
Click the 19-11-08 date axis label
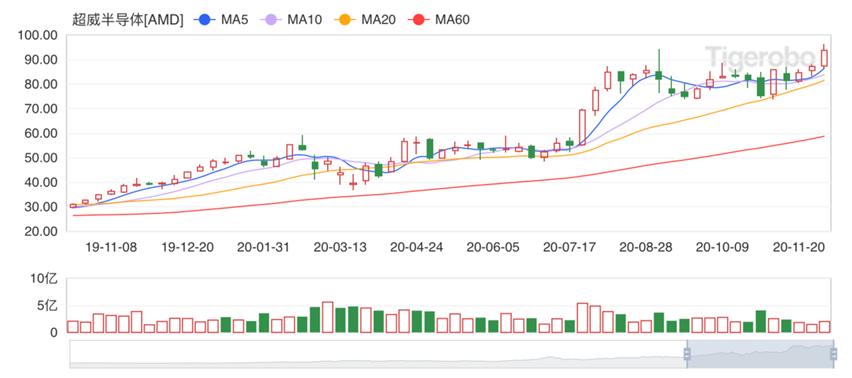tap(111, 247)
